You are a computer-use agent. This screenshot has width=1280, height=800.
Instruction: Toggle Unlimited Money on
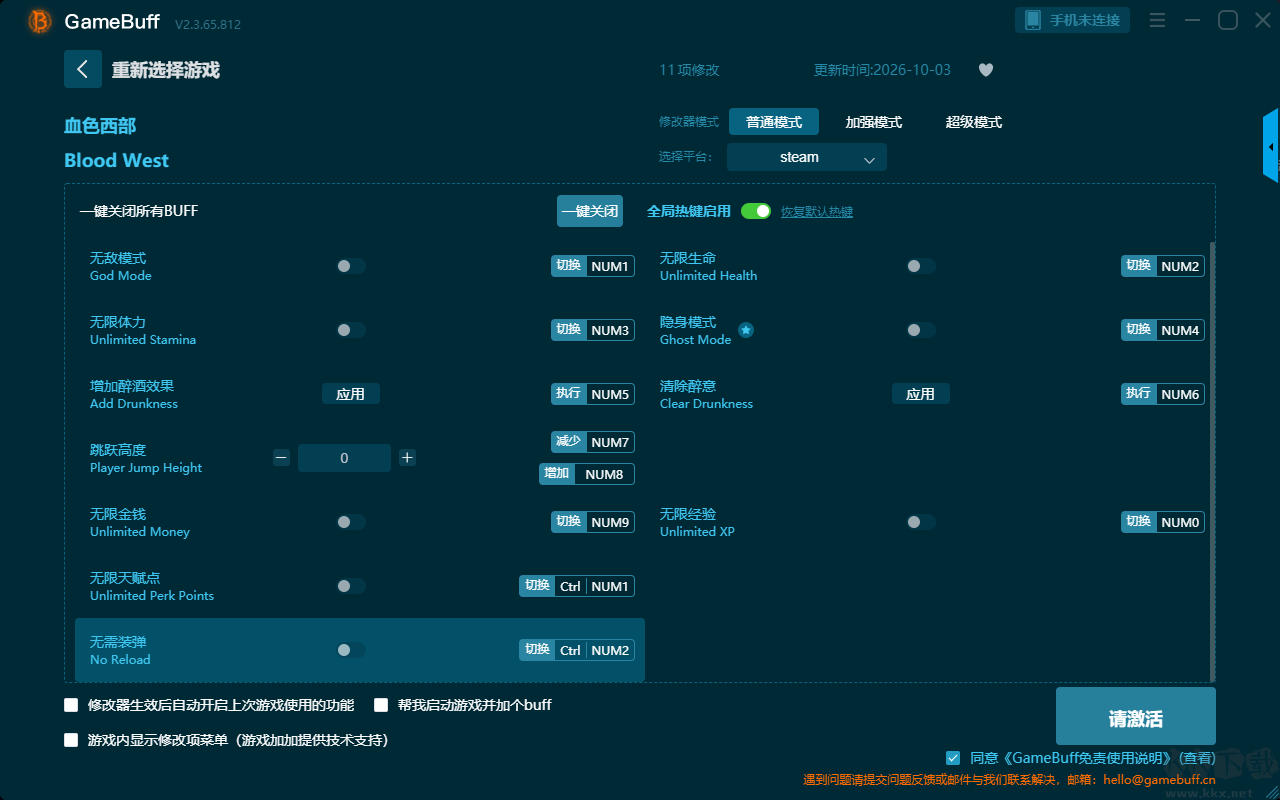pyautogui.click(x=351, y=522)
